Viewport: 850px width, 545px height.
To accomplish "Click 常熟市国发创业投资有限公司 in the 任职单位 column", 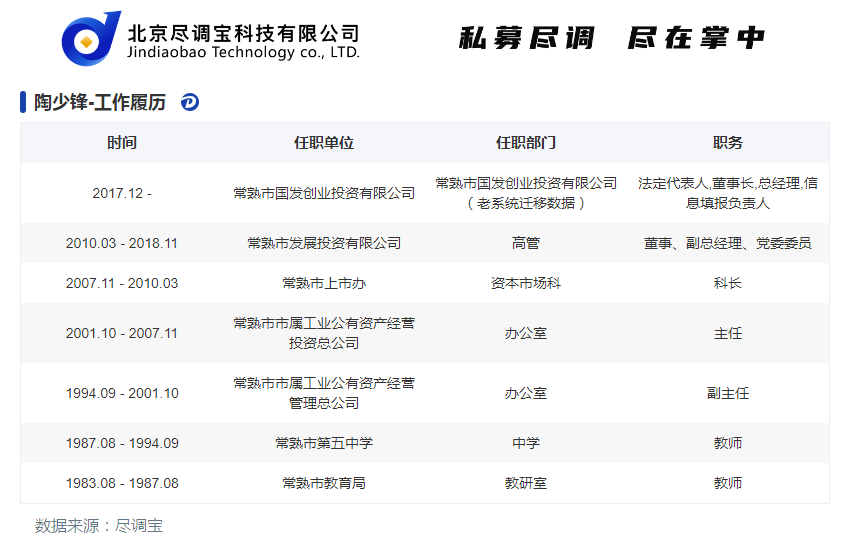I will click(324, 193).
